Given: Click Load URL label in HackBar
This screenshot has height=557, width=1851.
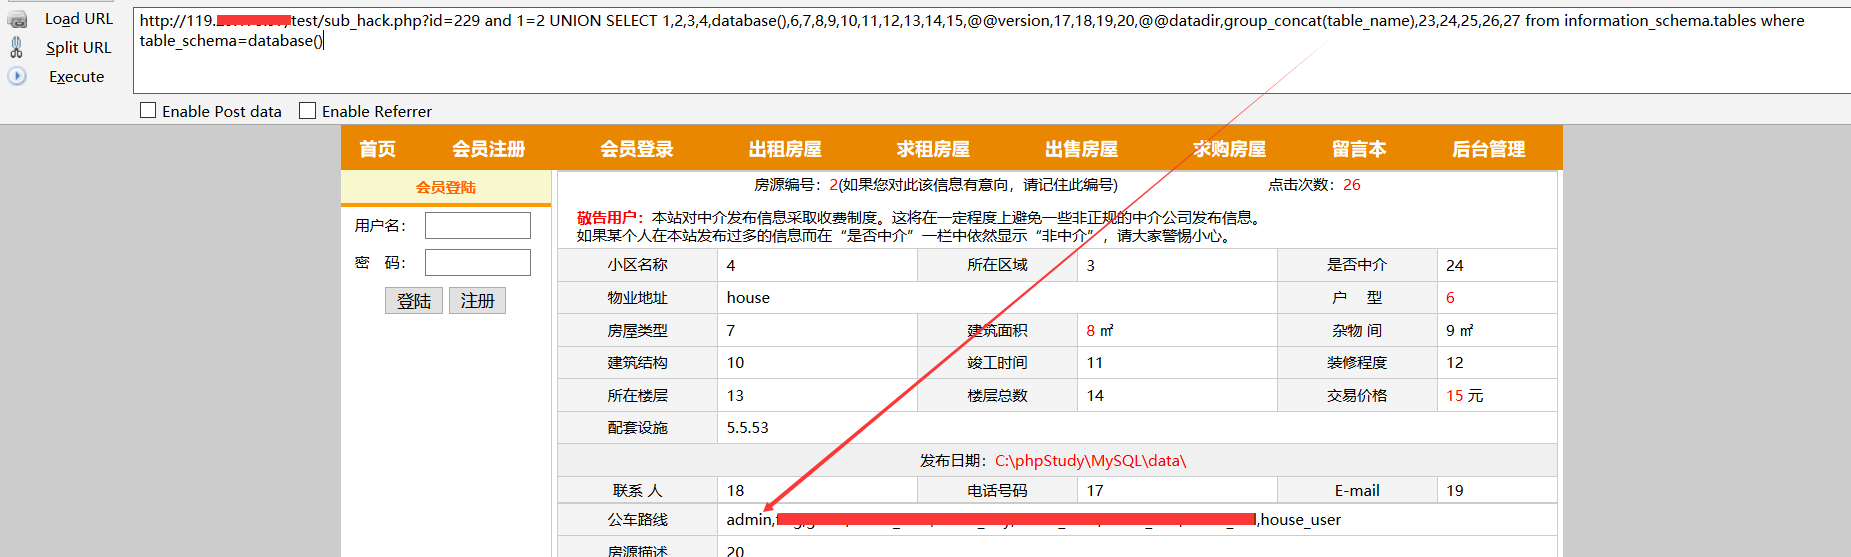Looking at the screenshot, I should point(79,19).
